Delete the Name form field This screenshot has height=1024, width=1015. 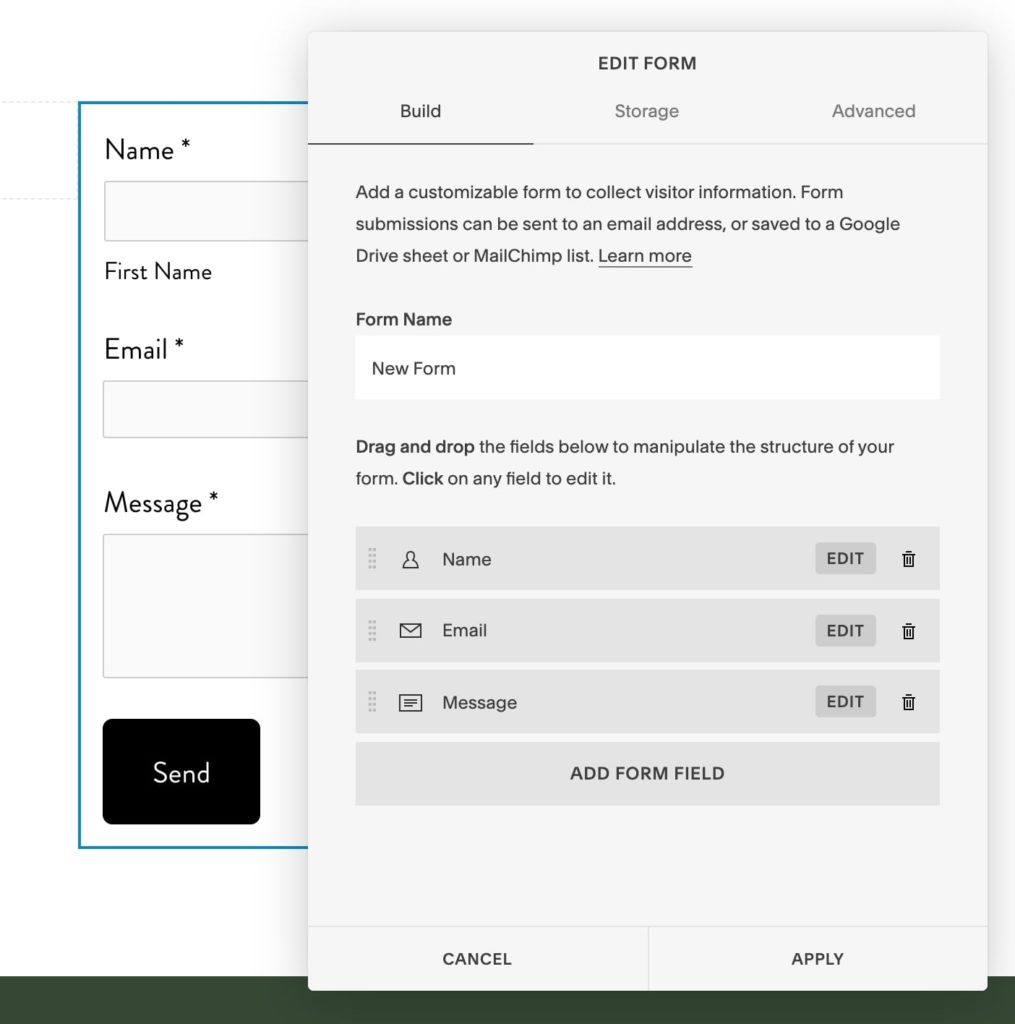pyautogui.click(x=908, y=559)
